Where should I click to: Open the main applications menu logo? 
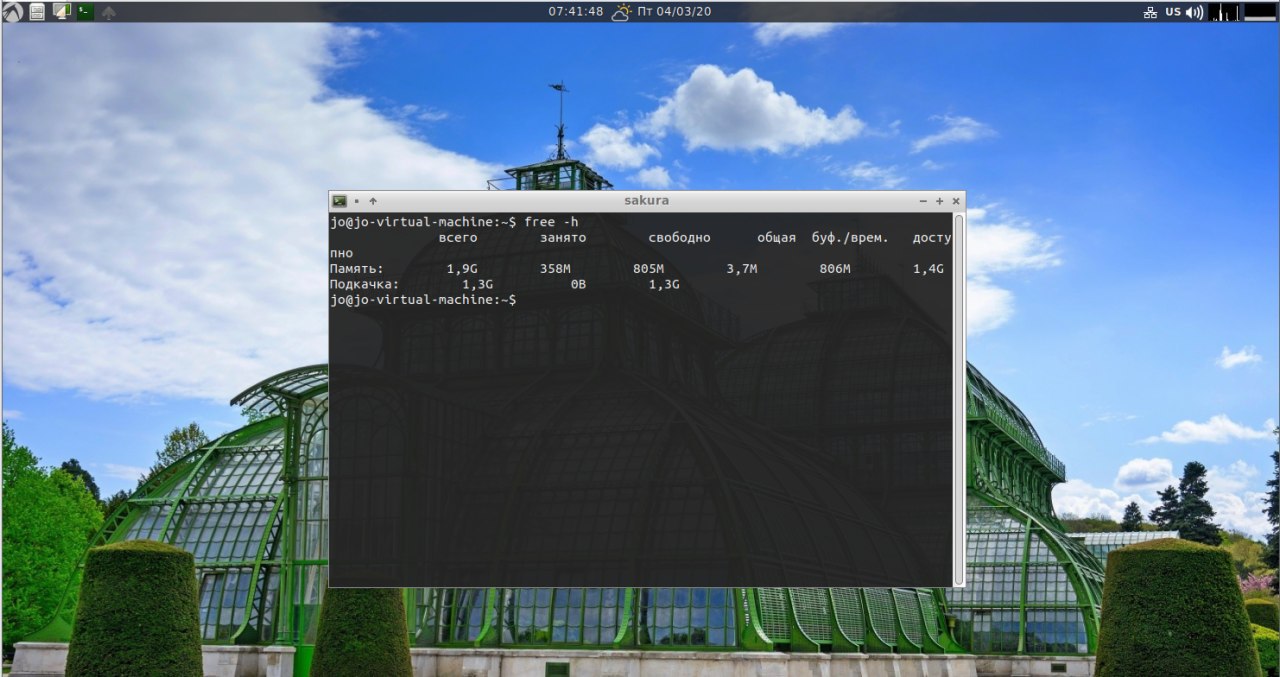pyautogui.click(x=13, y=12)
